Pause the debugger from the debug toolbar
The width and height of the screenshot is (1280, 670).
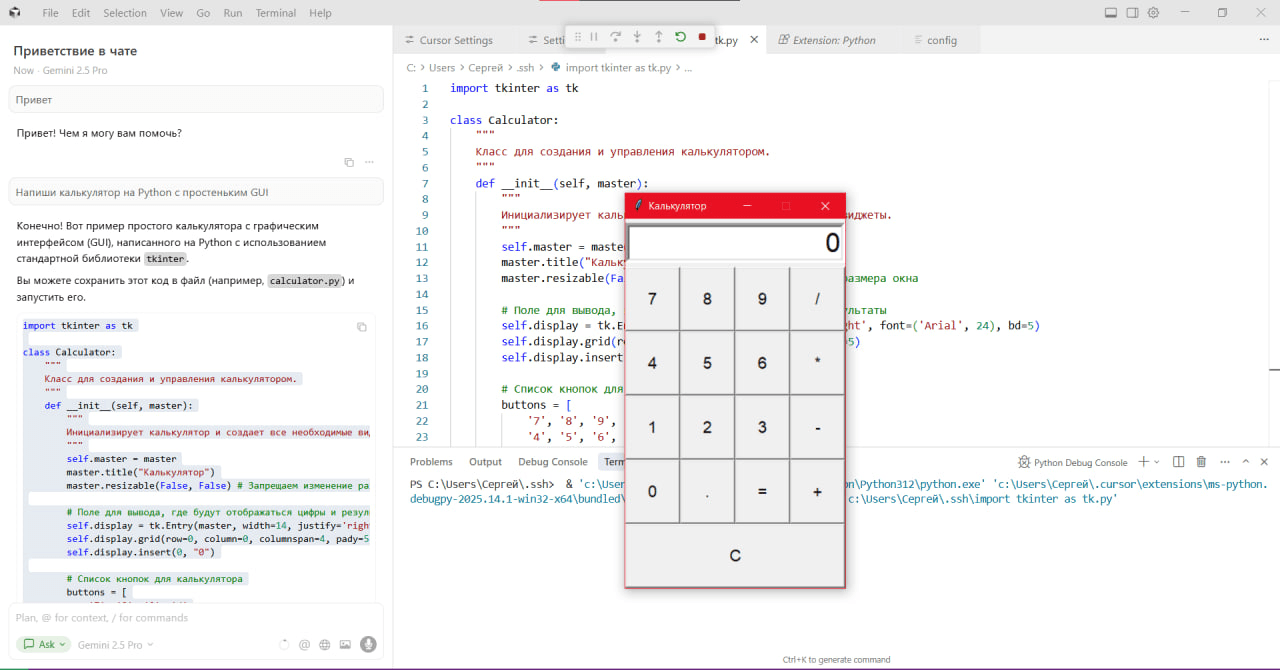click(x=594, y=37)
